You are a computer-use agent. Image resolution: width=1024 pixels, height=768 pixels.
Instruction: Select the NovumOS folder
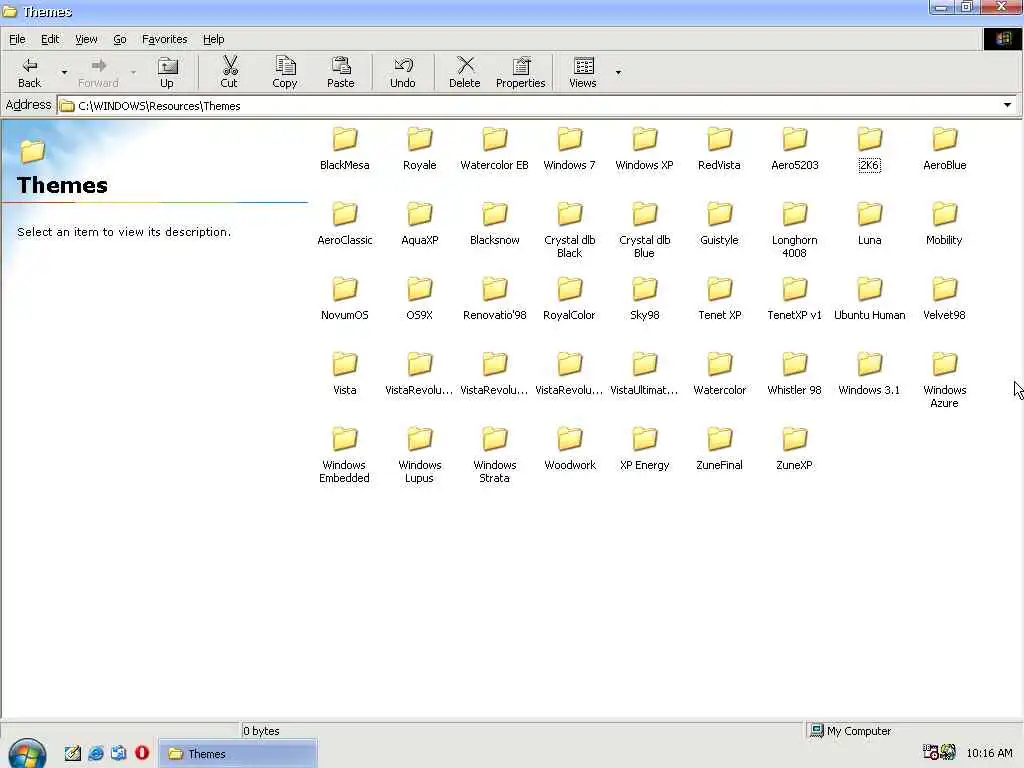pyautogui.click(x=345, y=300)
